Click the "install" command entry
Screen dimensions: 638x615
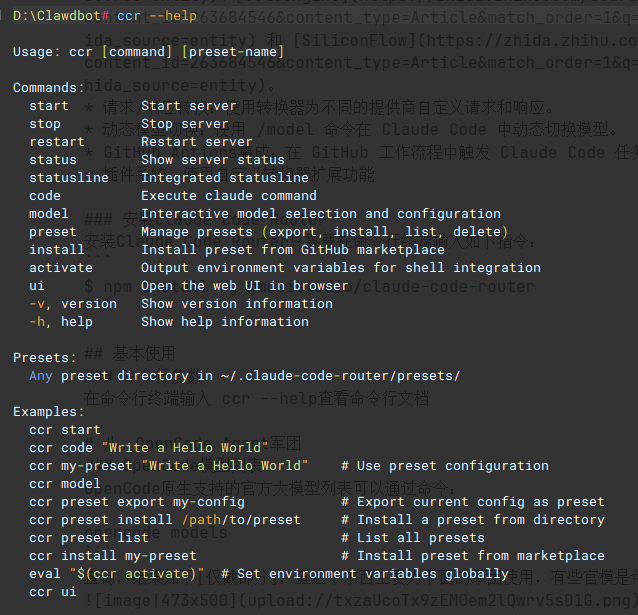coord(57,250)
